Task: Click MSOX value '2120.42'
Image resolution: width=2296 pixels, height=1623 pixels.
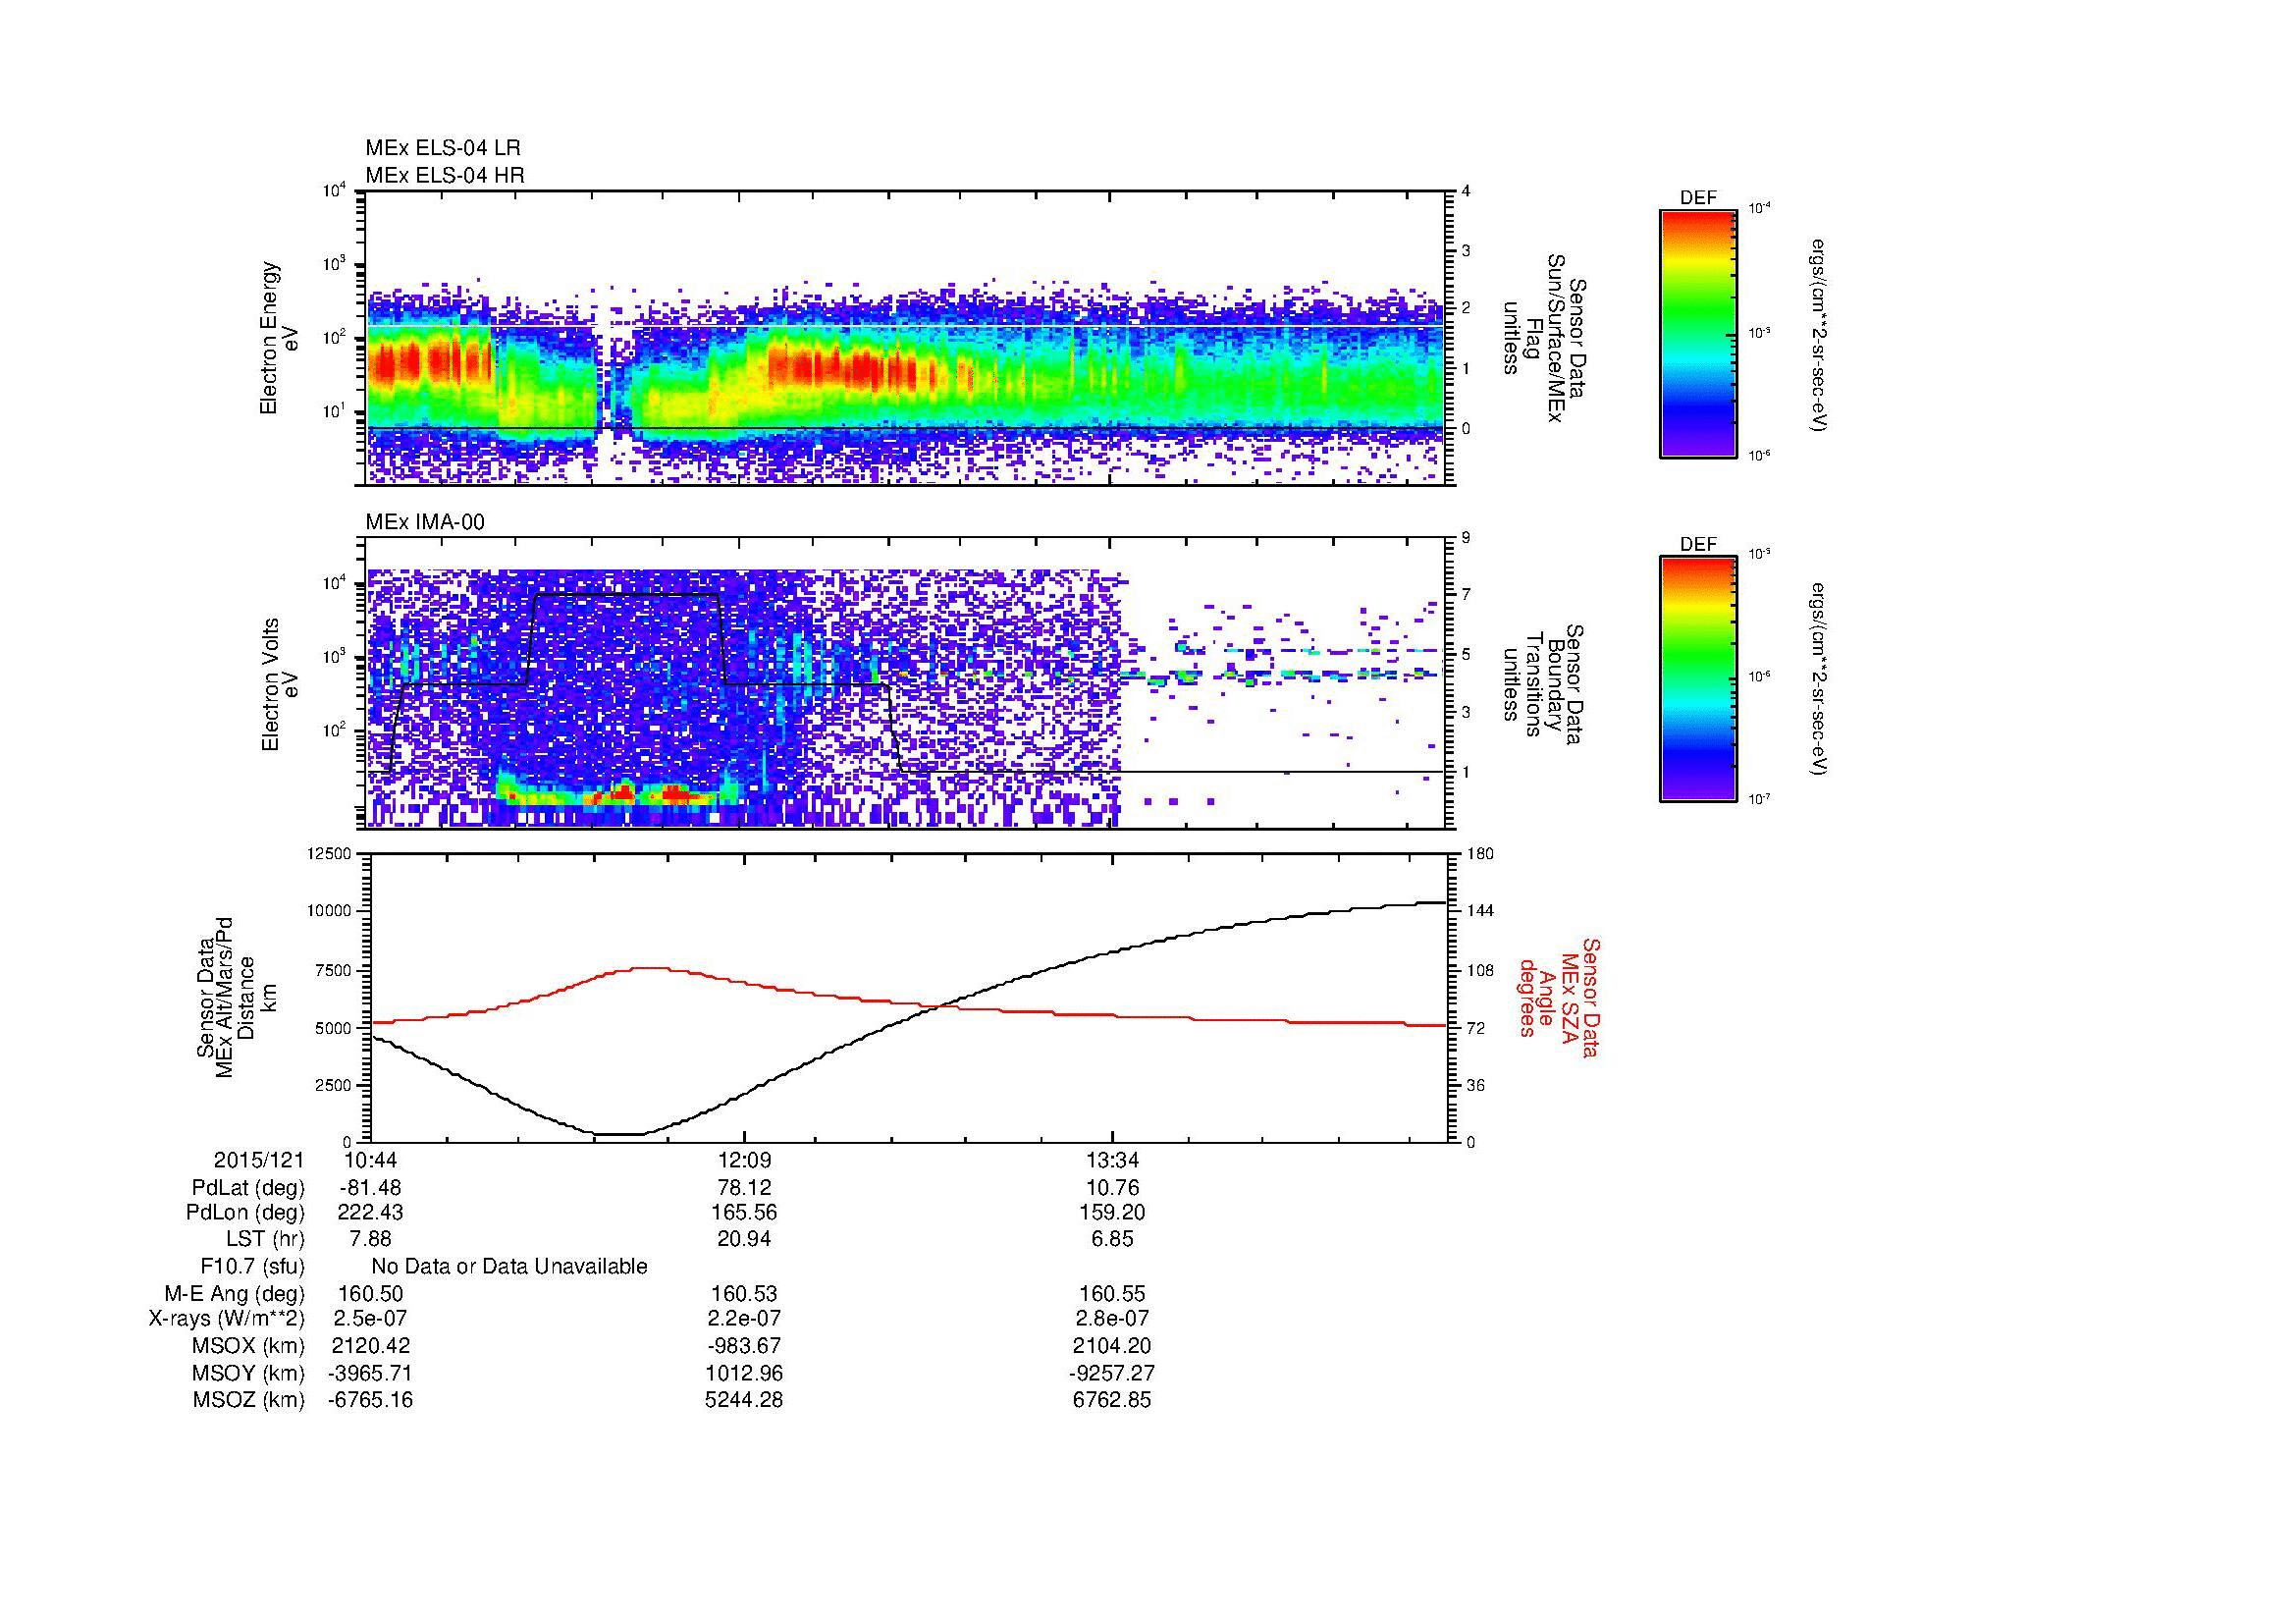Action: click(x=370, y=1346)
